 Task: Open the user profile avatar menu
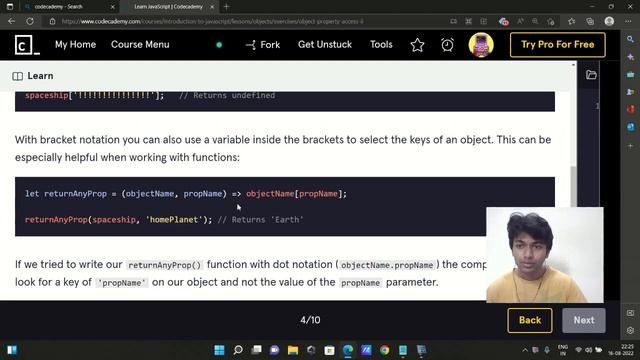tap(481, 45)
